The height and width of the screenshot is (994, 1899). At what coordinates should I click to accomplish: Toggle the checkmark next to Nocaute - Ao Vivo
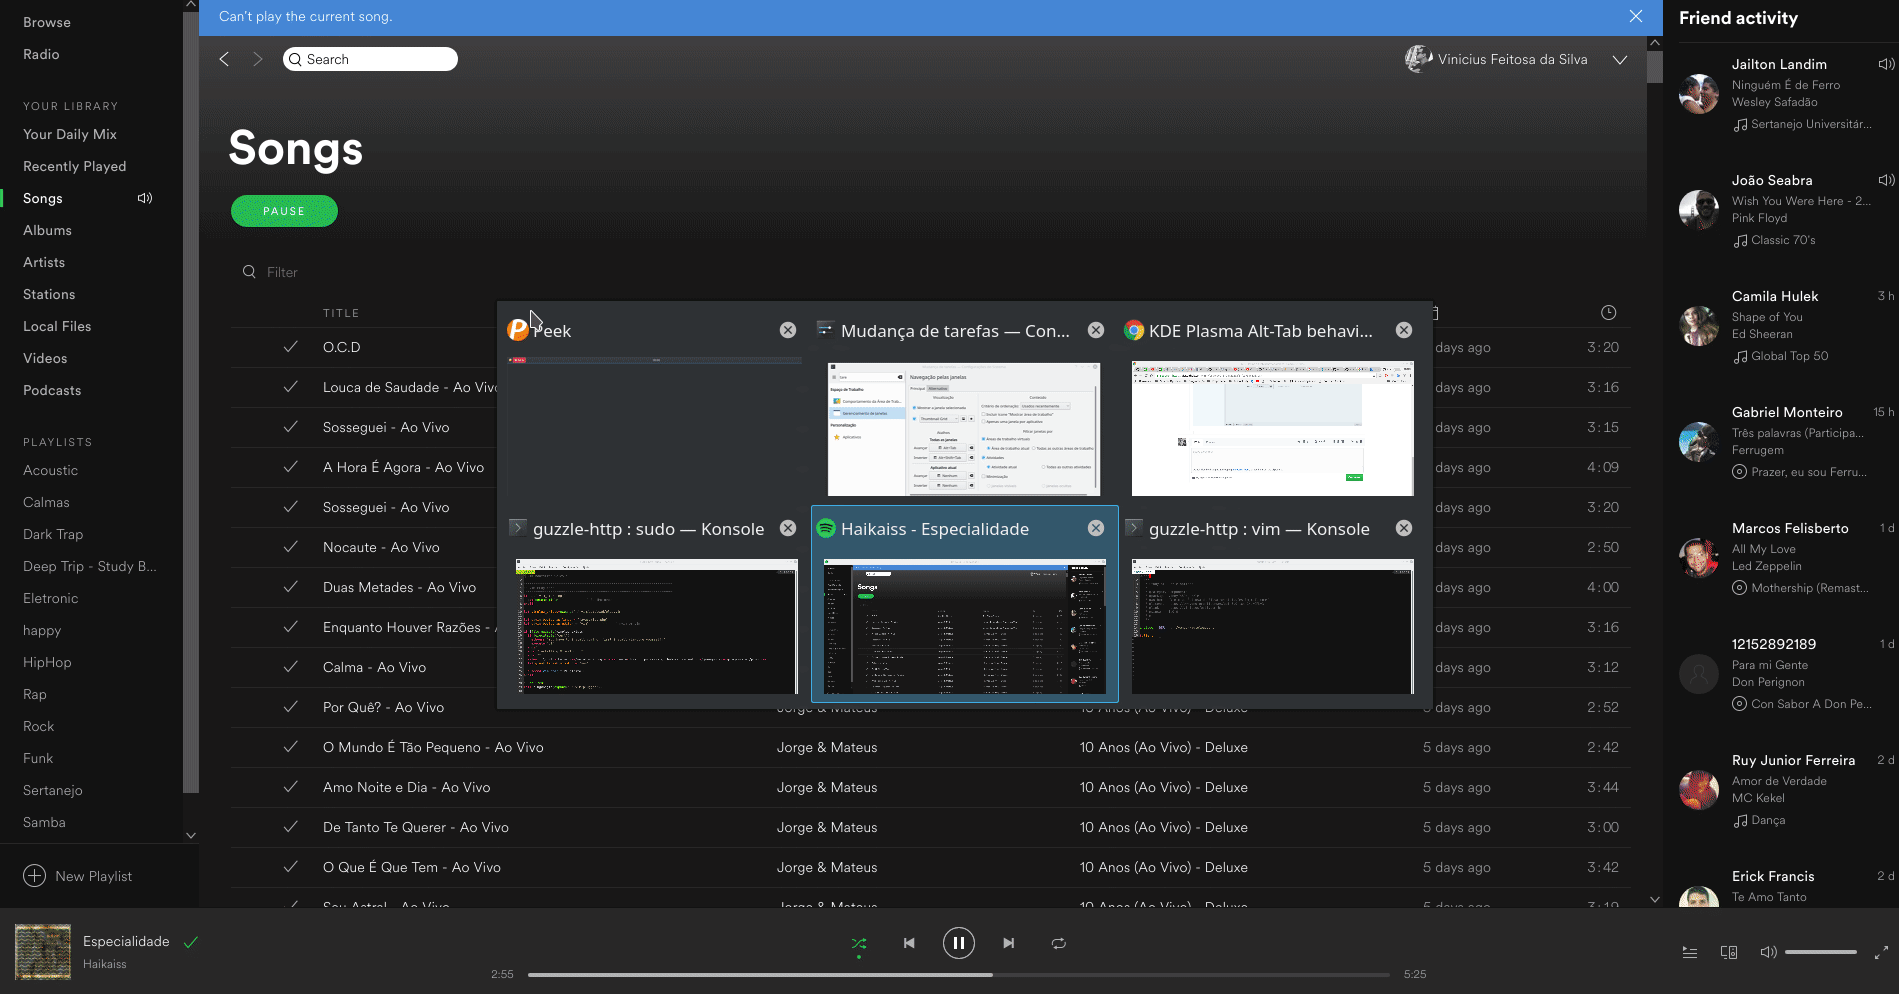[x=290, y=547]
